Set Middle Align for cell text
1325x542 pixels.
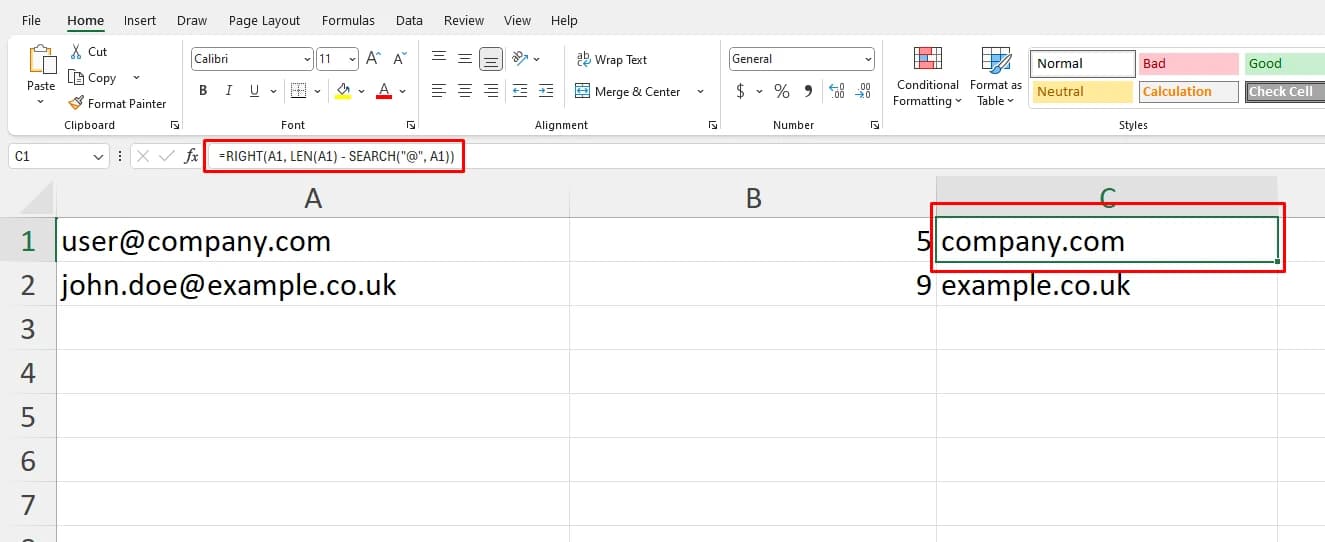click(x=465, y=59)
